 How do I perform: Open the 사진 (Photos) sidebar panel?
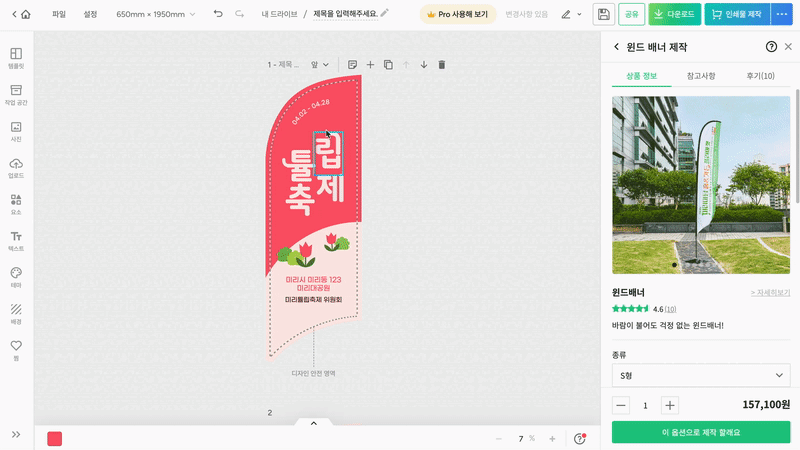tap(16, 131)
